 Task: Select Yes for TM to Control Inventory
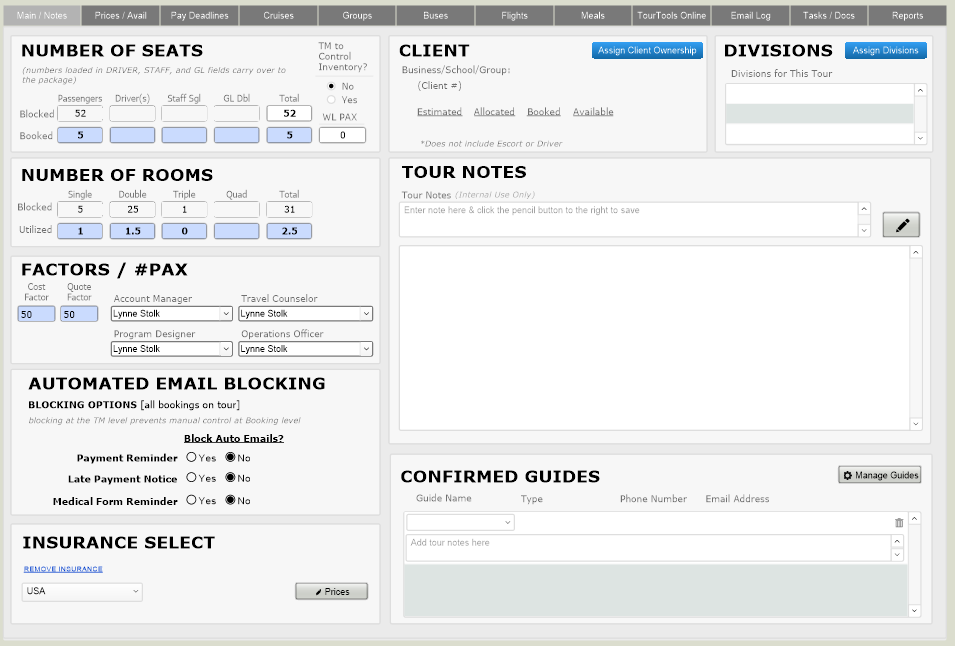331,99
